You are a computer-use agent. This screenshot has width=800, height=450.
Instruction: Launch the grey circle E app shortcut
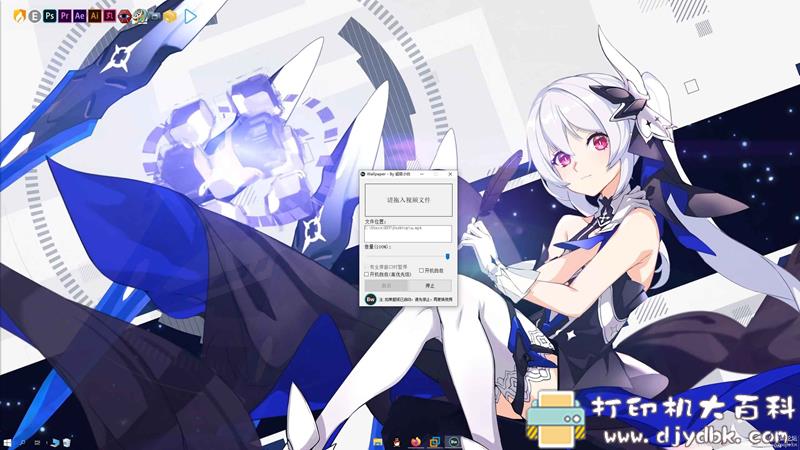pyautogui.click(x=34, y=16)
